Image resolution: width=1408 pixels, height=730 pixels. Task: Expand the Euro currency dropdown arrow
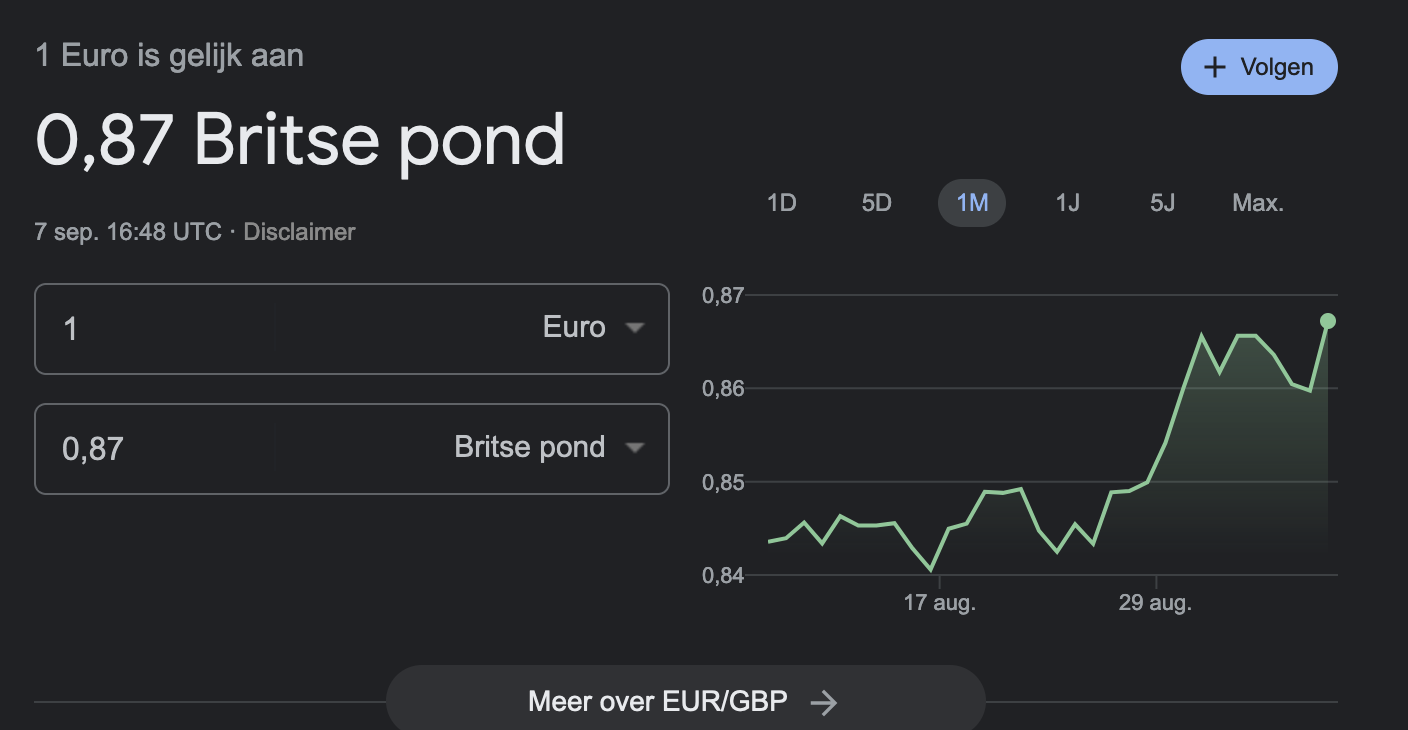pyautogui.click(x=634, y=328)
